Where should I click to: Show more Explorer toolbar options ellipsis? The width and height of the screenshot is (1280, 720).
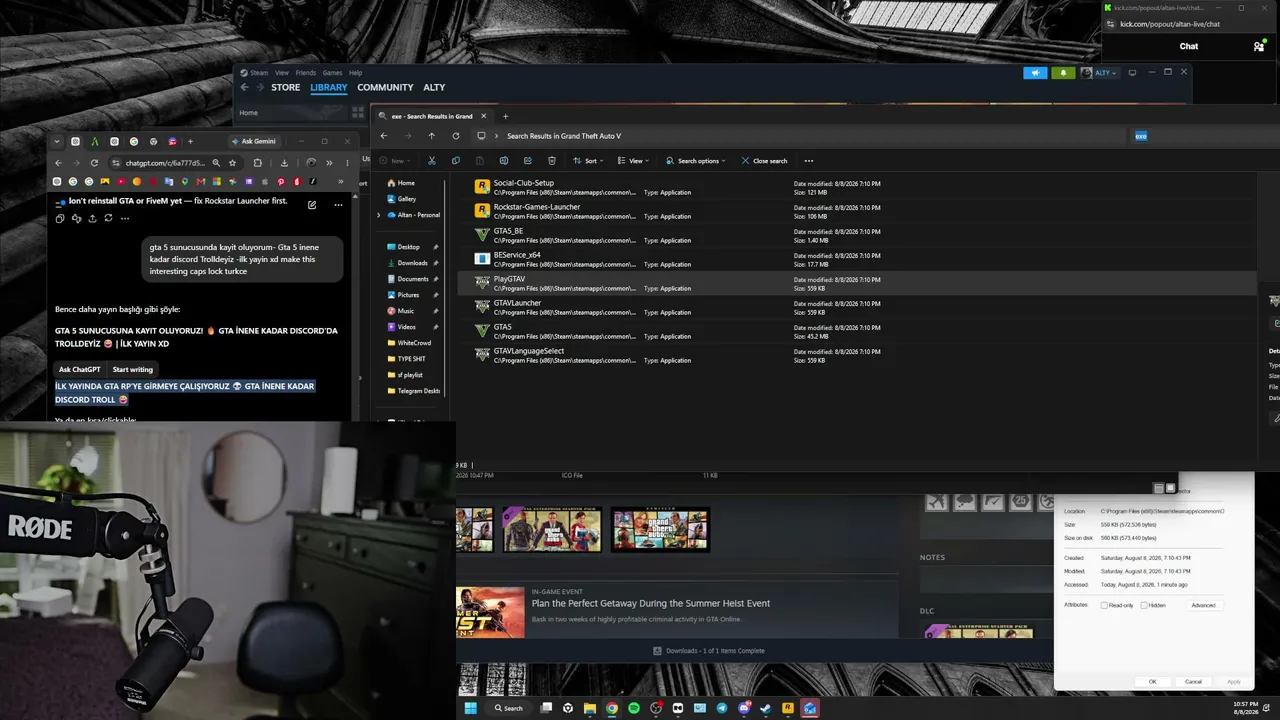(x=809, y=161)
